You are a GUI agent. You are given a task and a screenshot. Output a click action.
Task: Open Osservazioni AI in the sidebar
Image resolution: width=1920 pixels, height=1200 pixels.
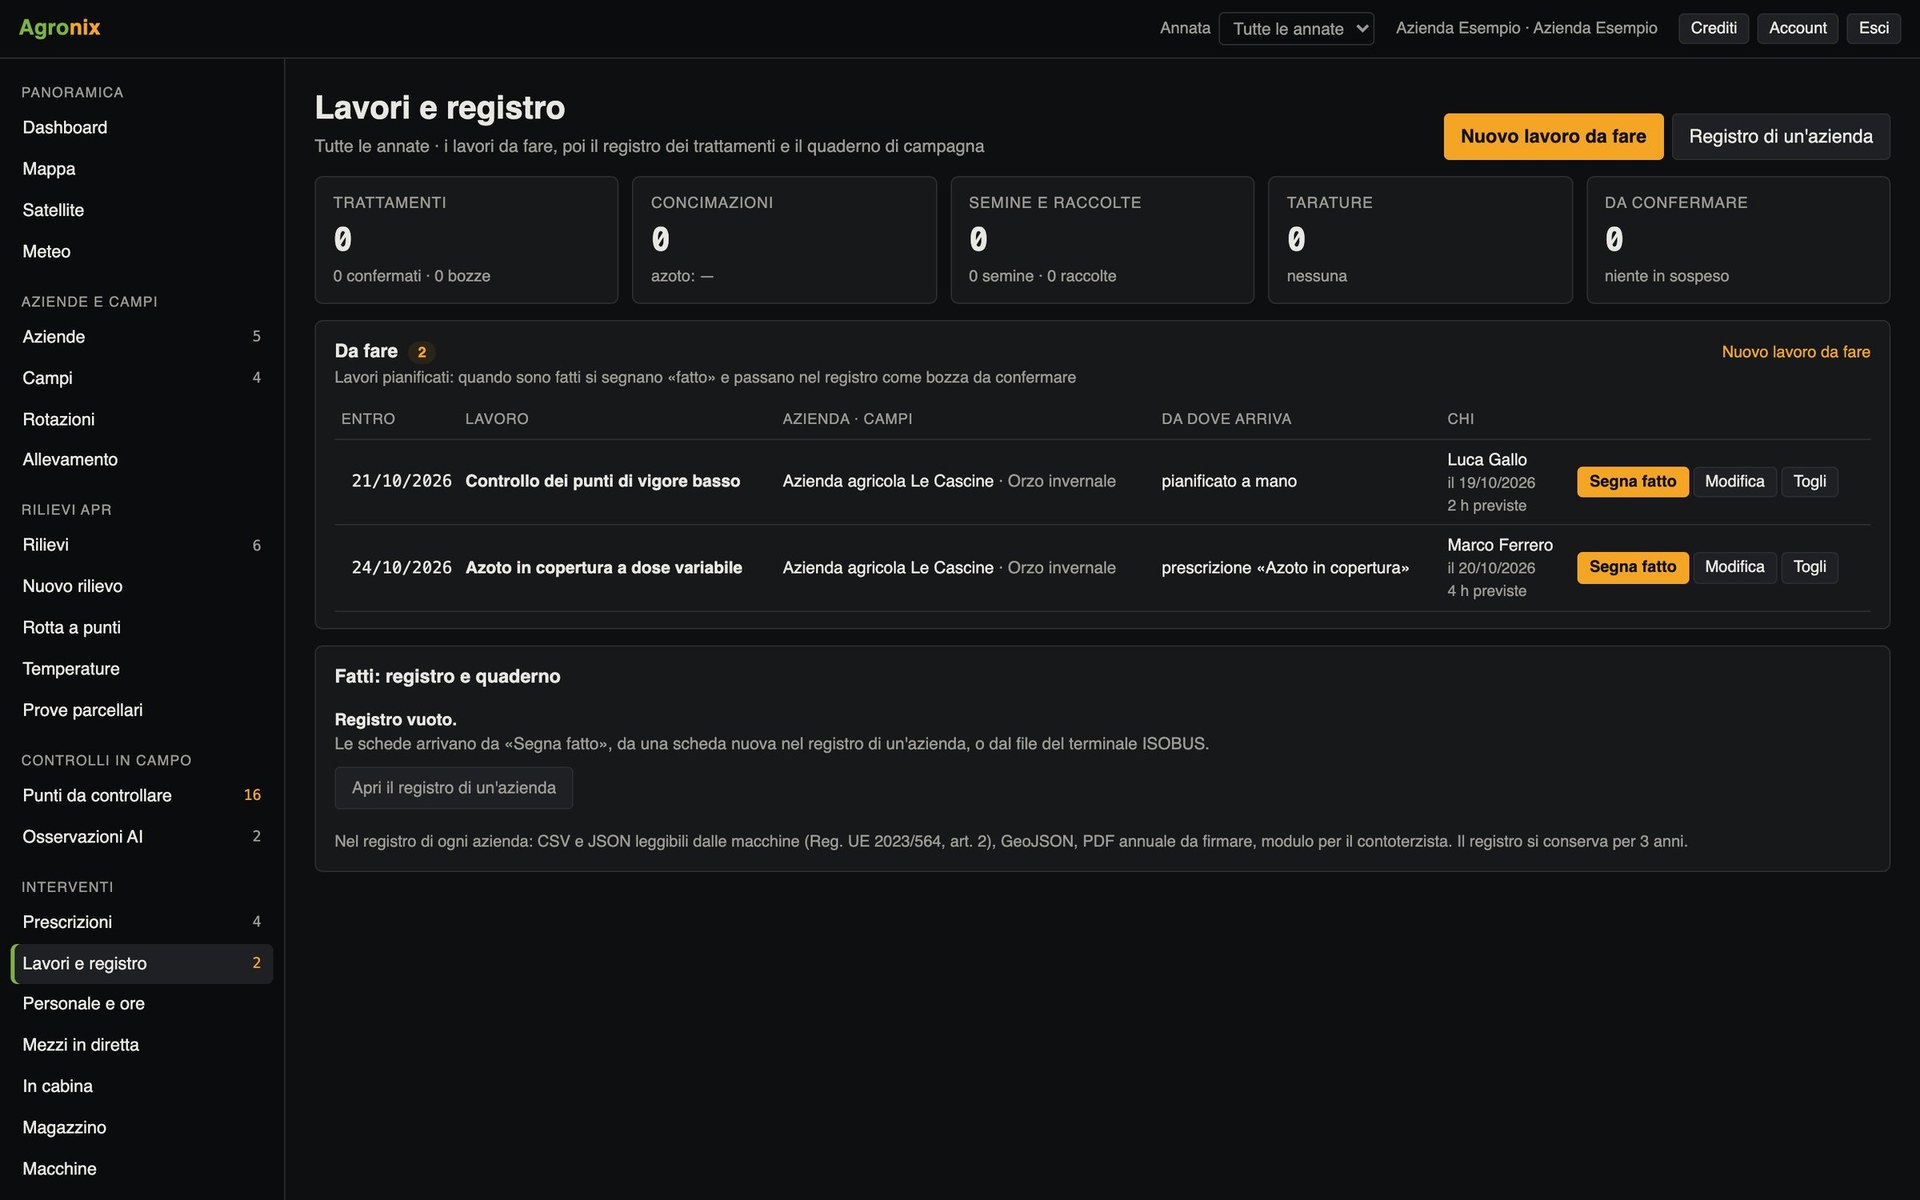[x=142, y=837]
